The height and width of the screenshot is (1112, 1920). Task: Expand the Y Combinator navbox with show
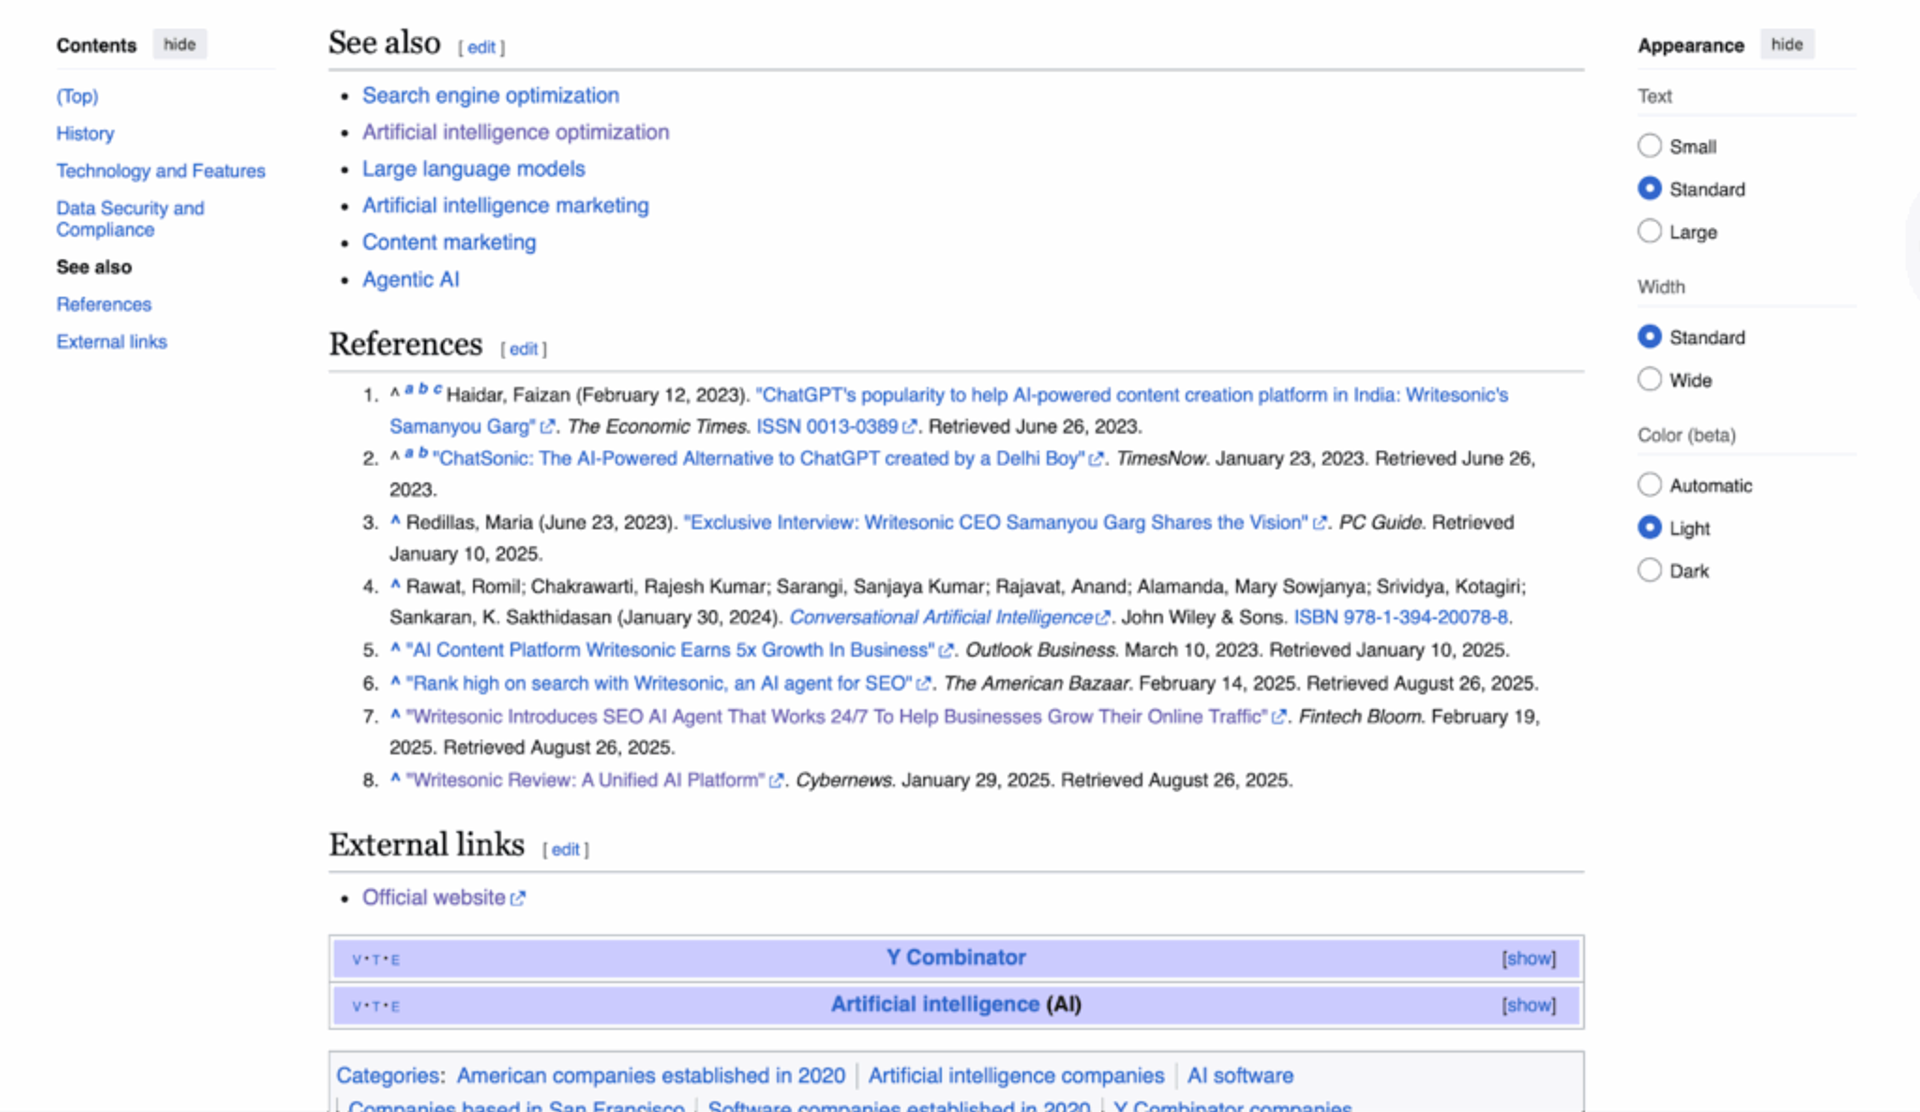(1528, 958)
